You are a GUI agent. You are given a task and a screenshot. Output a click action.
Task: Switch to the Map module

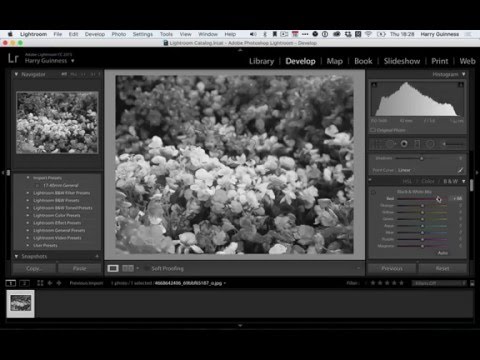tap(335, 61)
